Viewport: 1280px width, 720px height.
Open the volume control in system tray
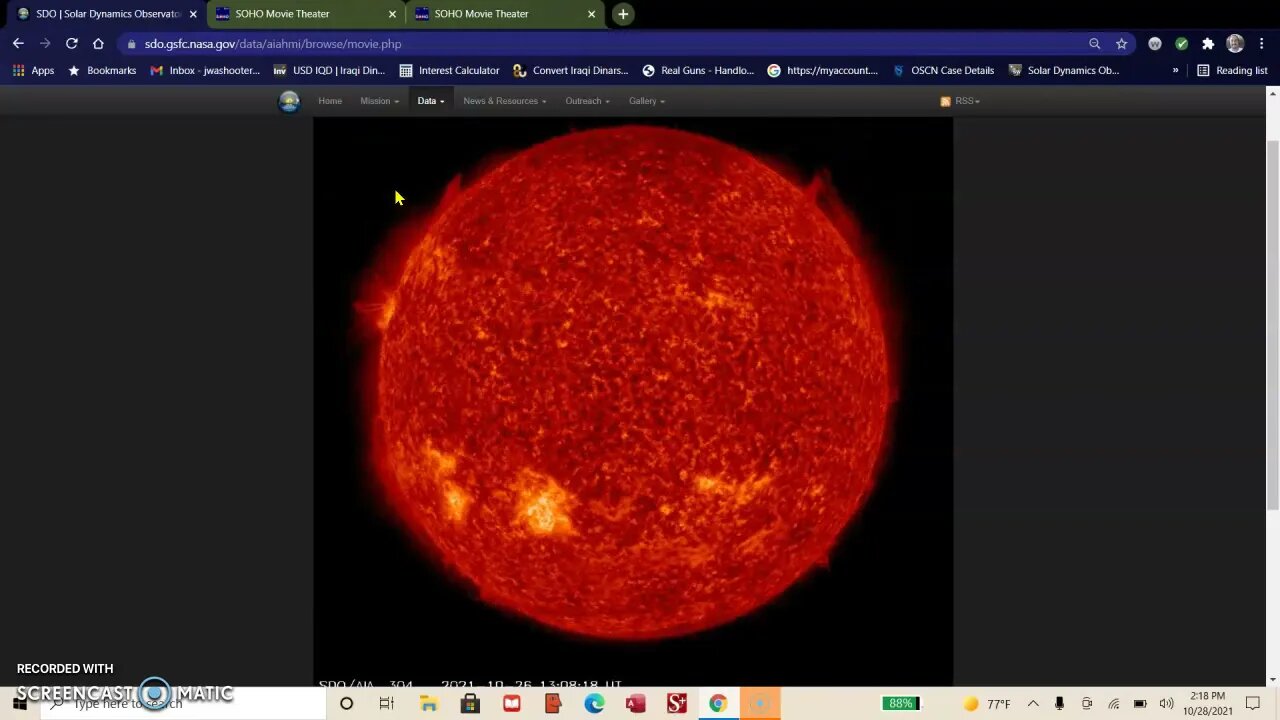[x=1166, y=704]
